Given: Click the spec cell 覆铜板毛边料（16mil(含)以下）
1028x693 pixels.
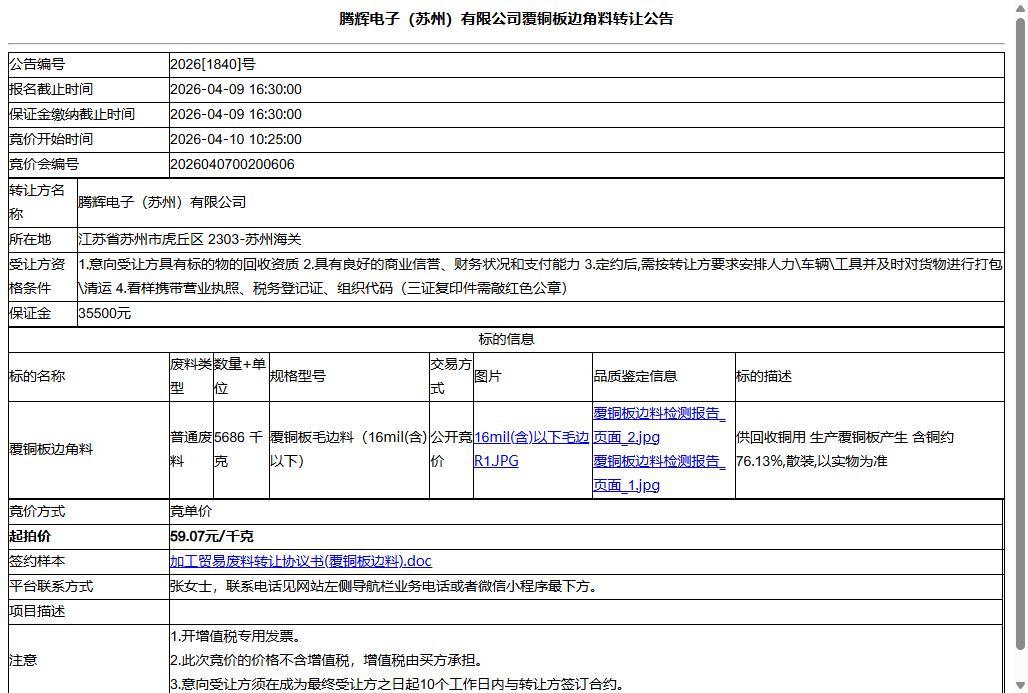Looking at the screenshot, I should tap(349, 450).
